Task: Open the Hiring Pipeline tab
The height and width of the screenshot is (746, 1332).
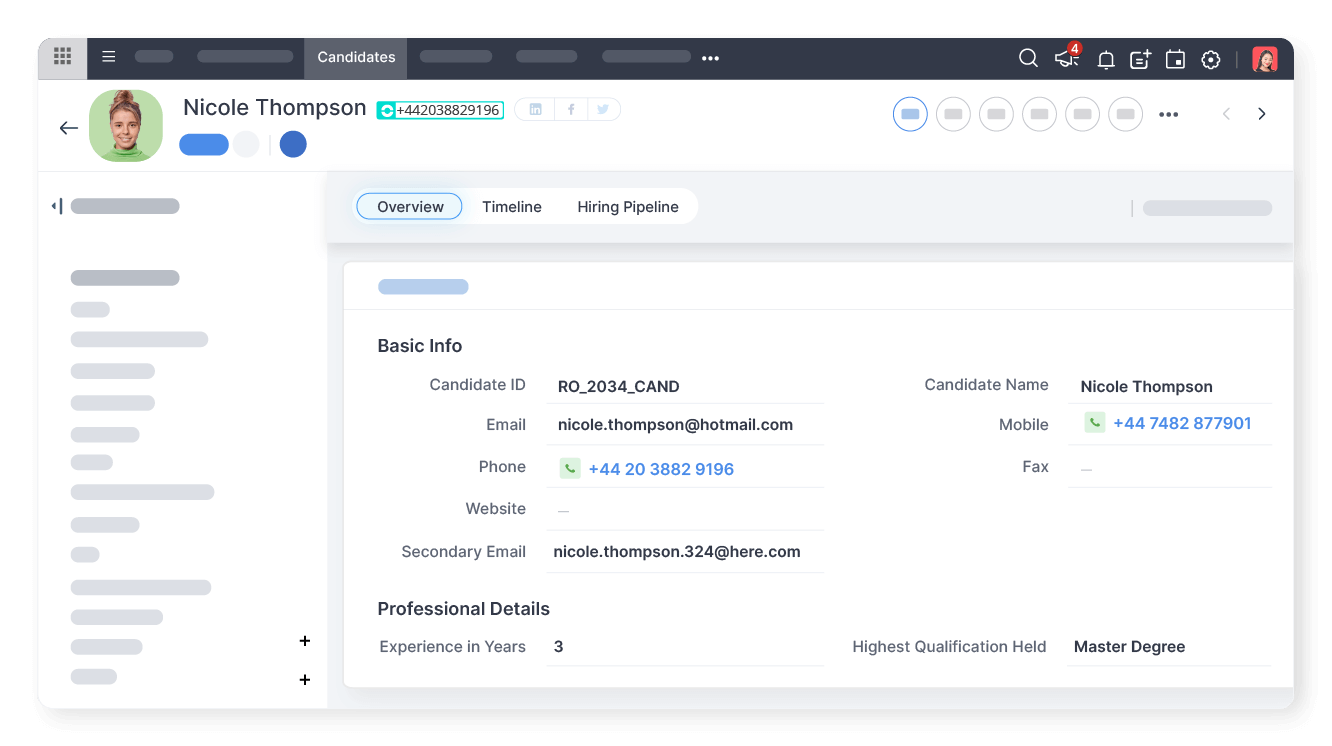Action: click(628, 206)
